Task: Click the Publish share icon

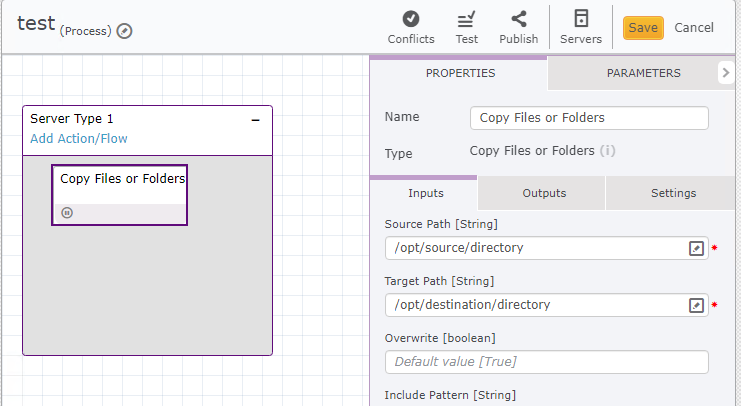Action: click(x=518, y=19)
